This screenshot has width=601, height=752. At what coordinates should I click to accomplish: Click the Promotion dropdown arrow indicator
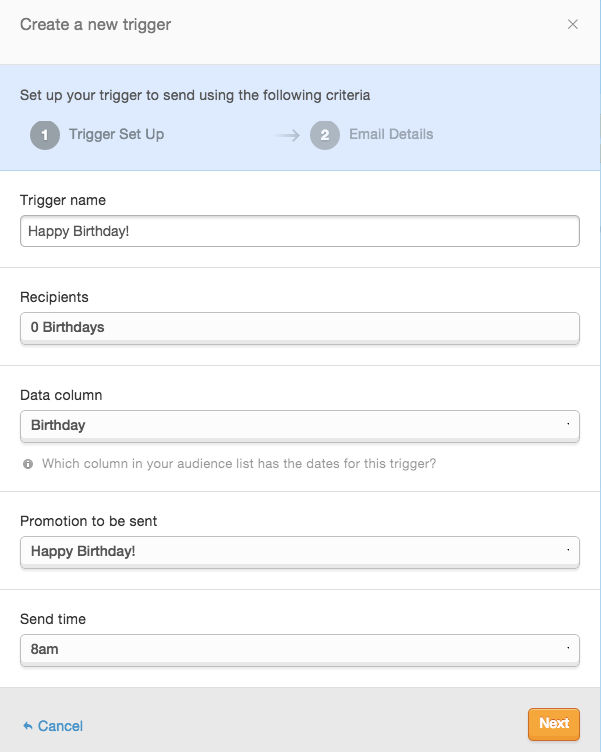coord(568,550)
